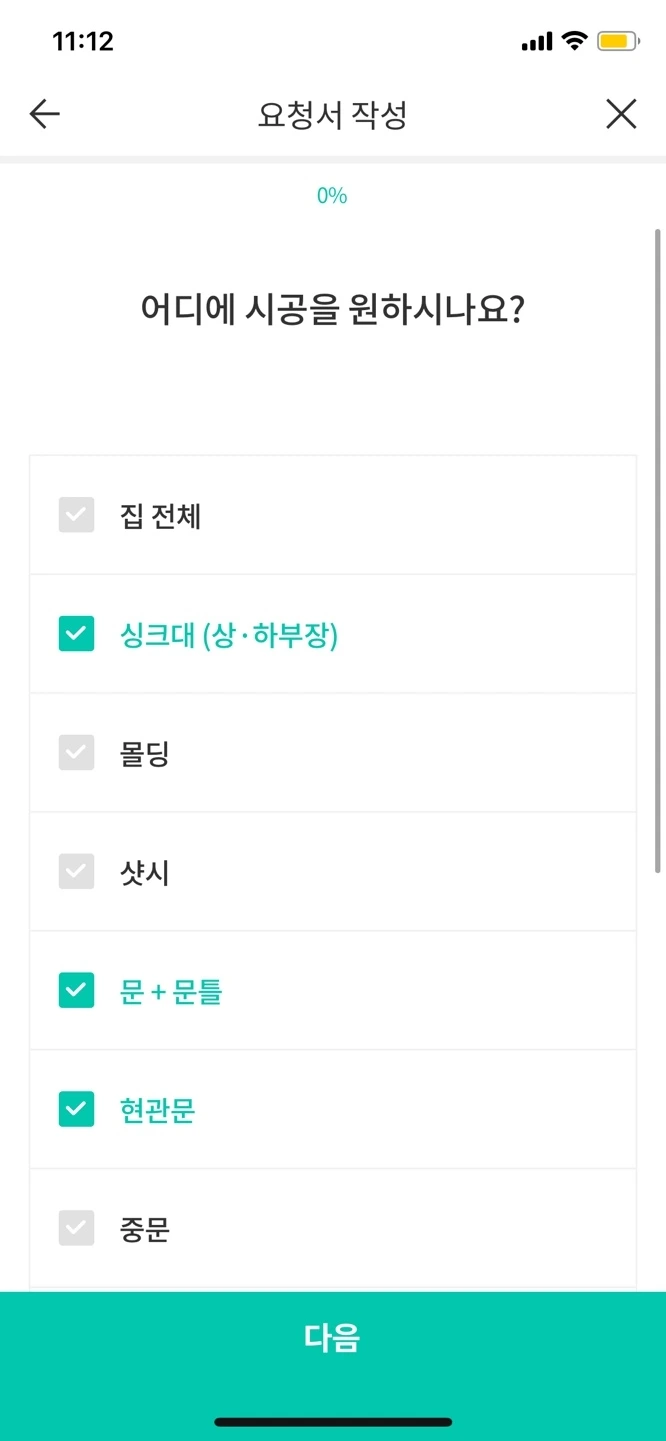Close the request form with the X

click(x=621, y=114)
